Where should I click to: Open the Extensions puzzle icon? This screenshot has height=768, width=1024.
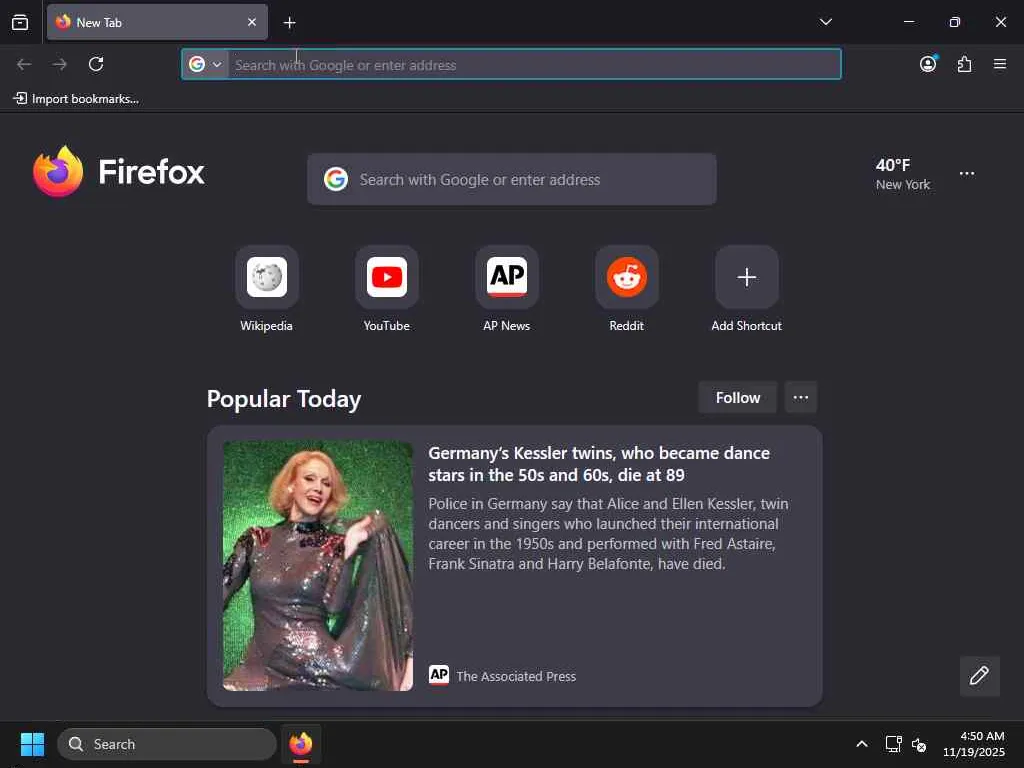click(964, 64)
